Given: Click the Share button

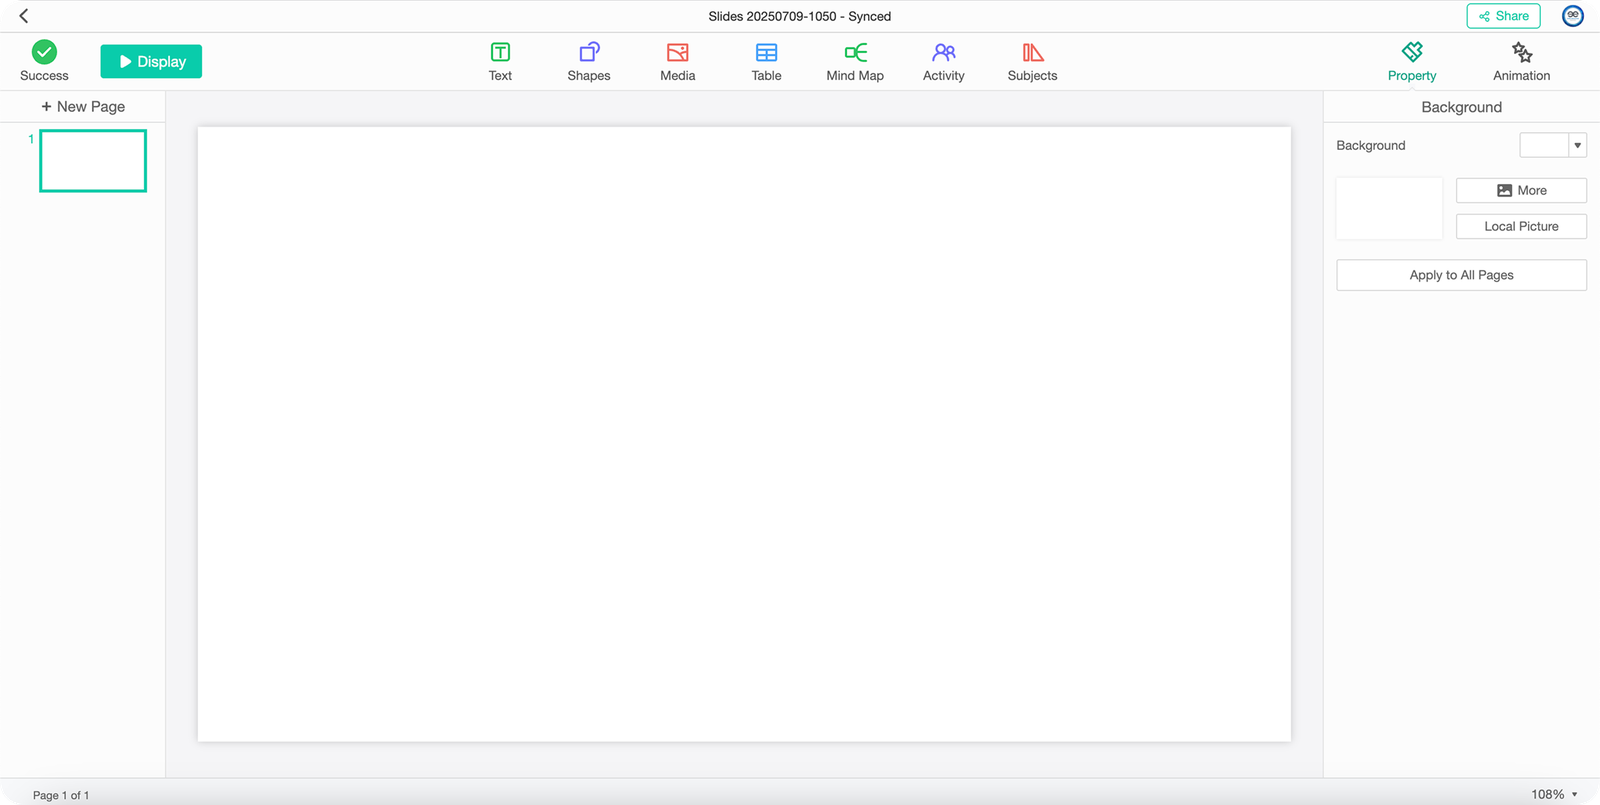Looking at the screenshot, I should pyautogui.click(x=1503, y=16).
